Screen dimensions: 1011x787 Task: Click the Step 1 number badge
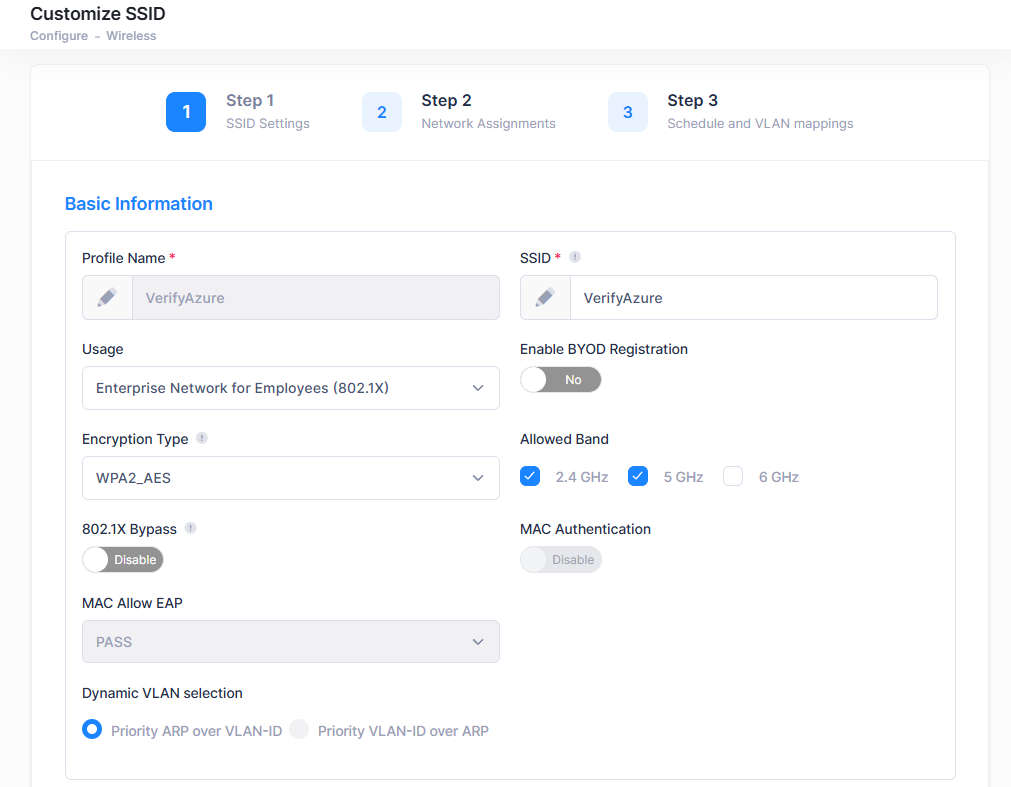[x=186, y=112]
